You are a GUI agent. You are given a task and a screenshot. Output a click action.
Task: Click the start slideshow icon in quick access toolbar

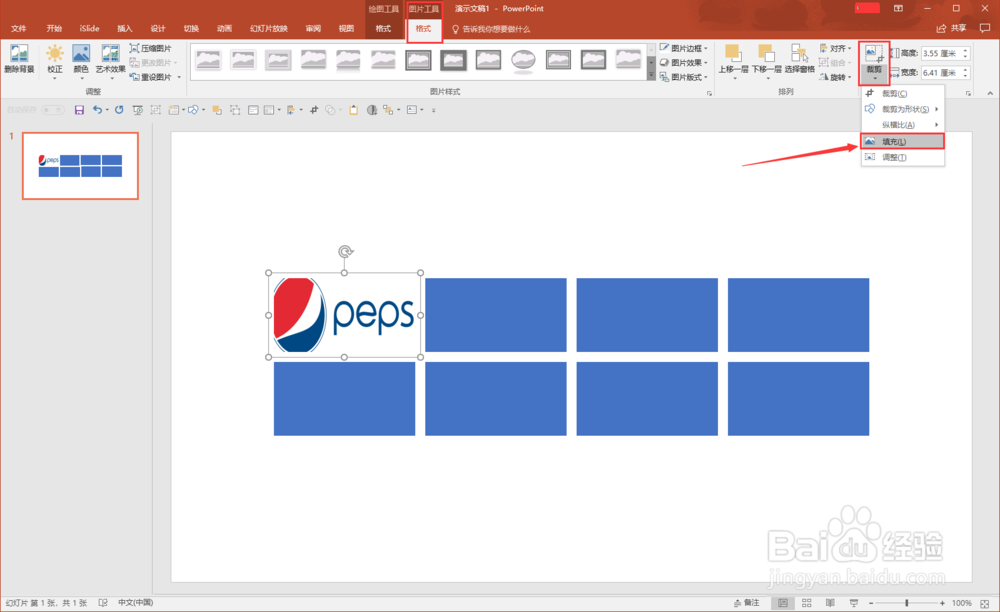click(x=137, y=110)
